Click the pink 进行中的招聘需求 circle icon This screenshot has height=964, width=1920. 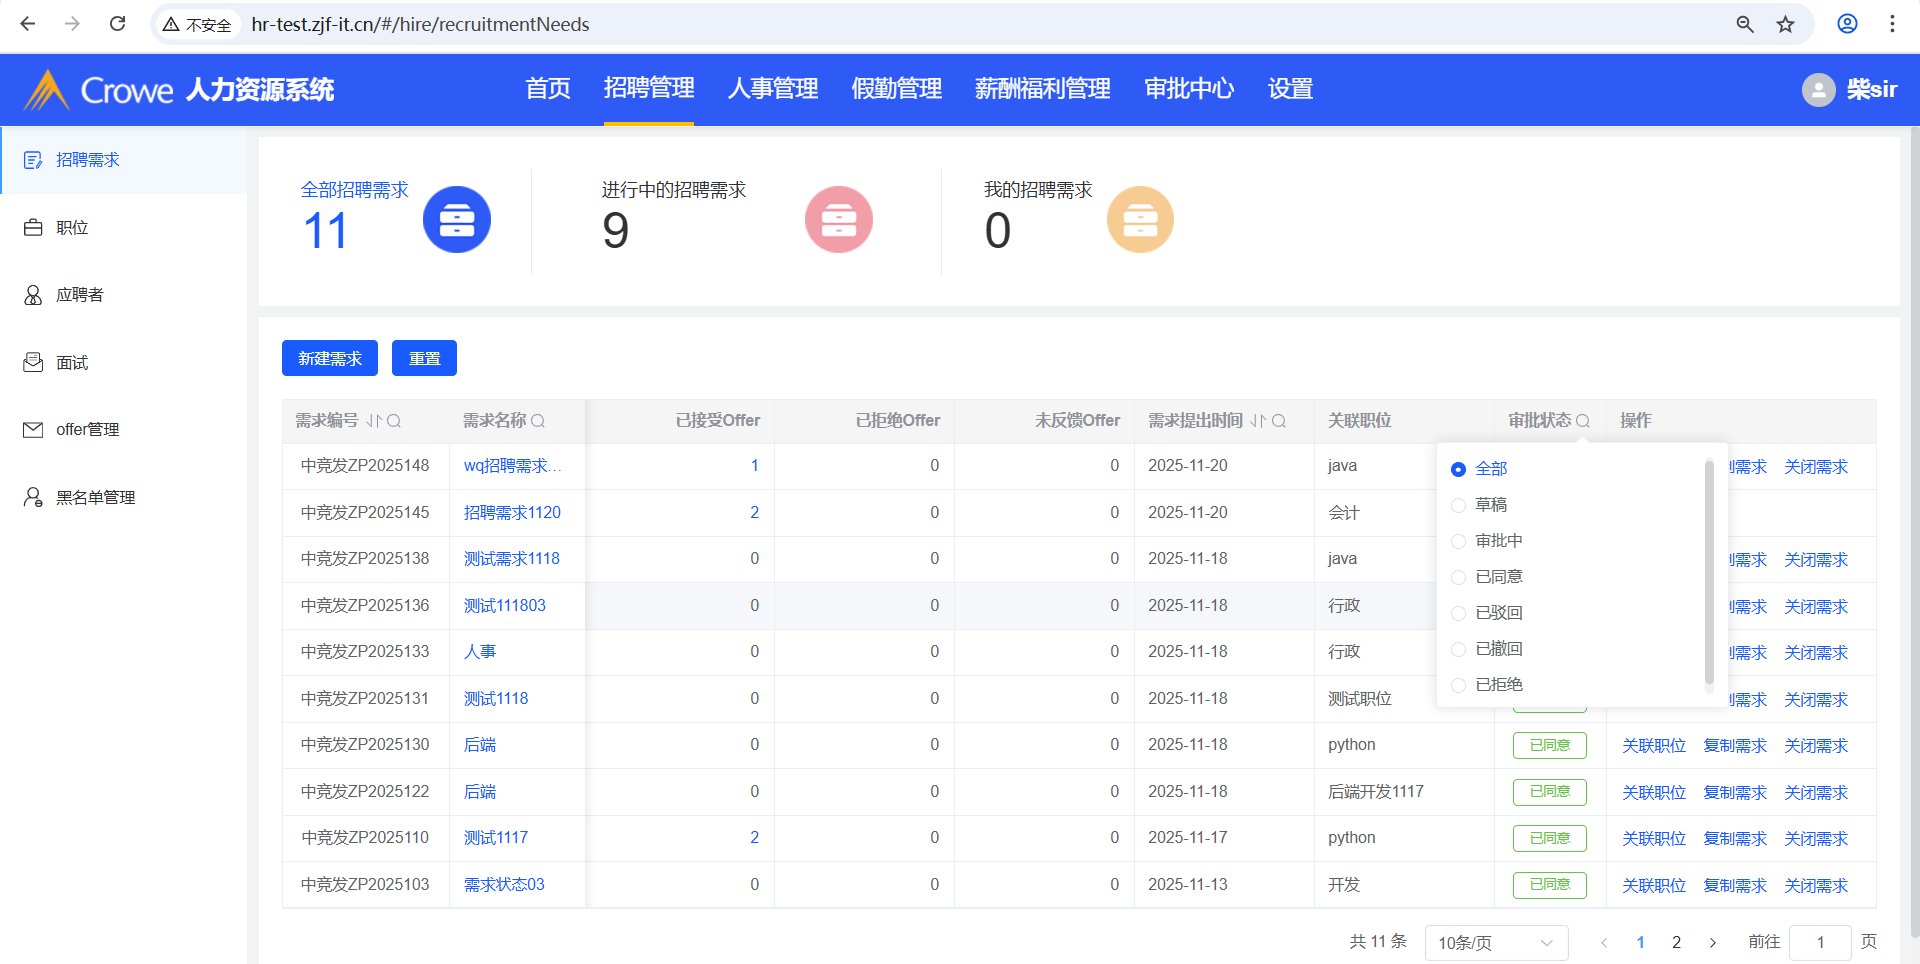point(838,219)
